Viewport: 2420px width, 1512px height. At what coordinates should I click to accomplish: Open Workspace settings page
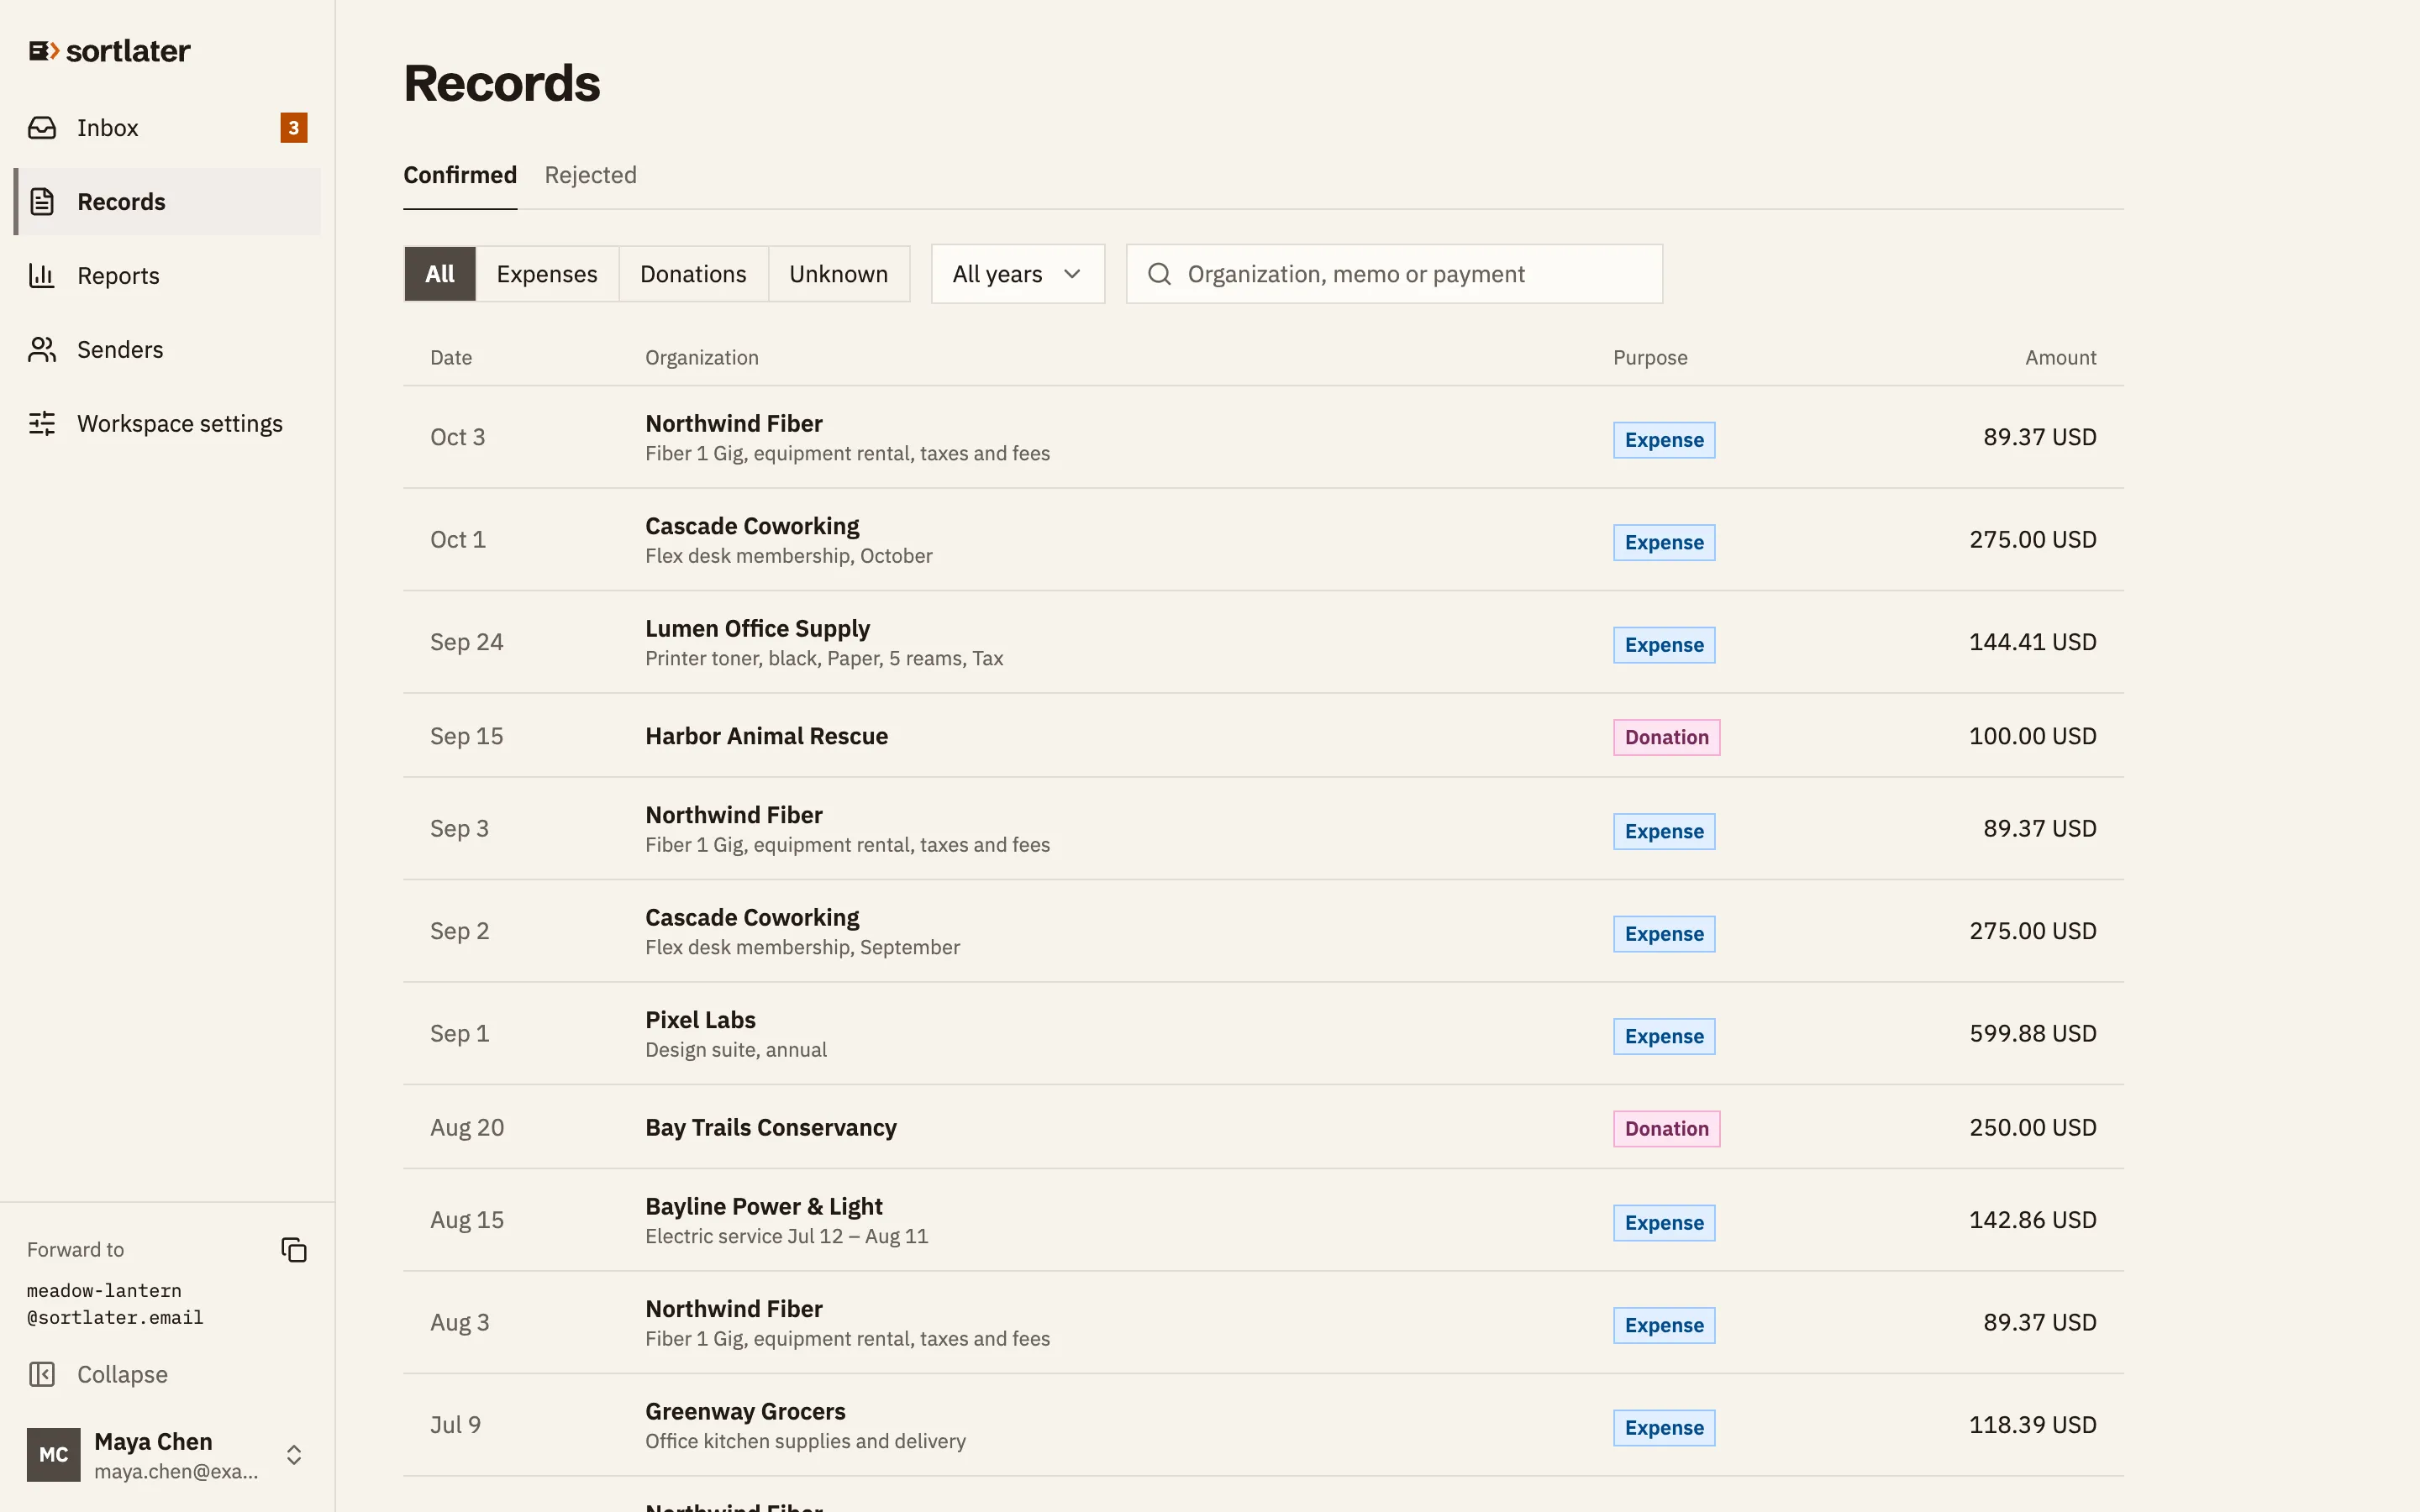167,424
